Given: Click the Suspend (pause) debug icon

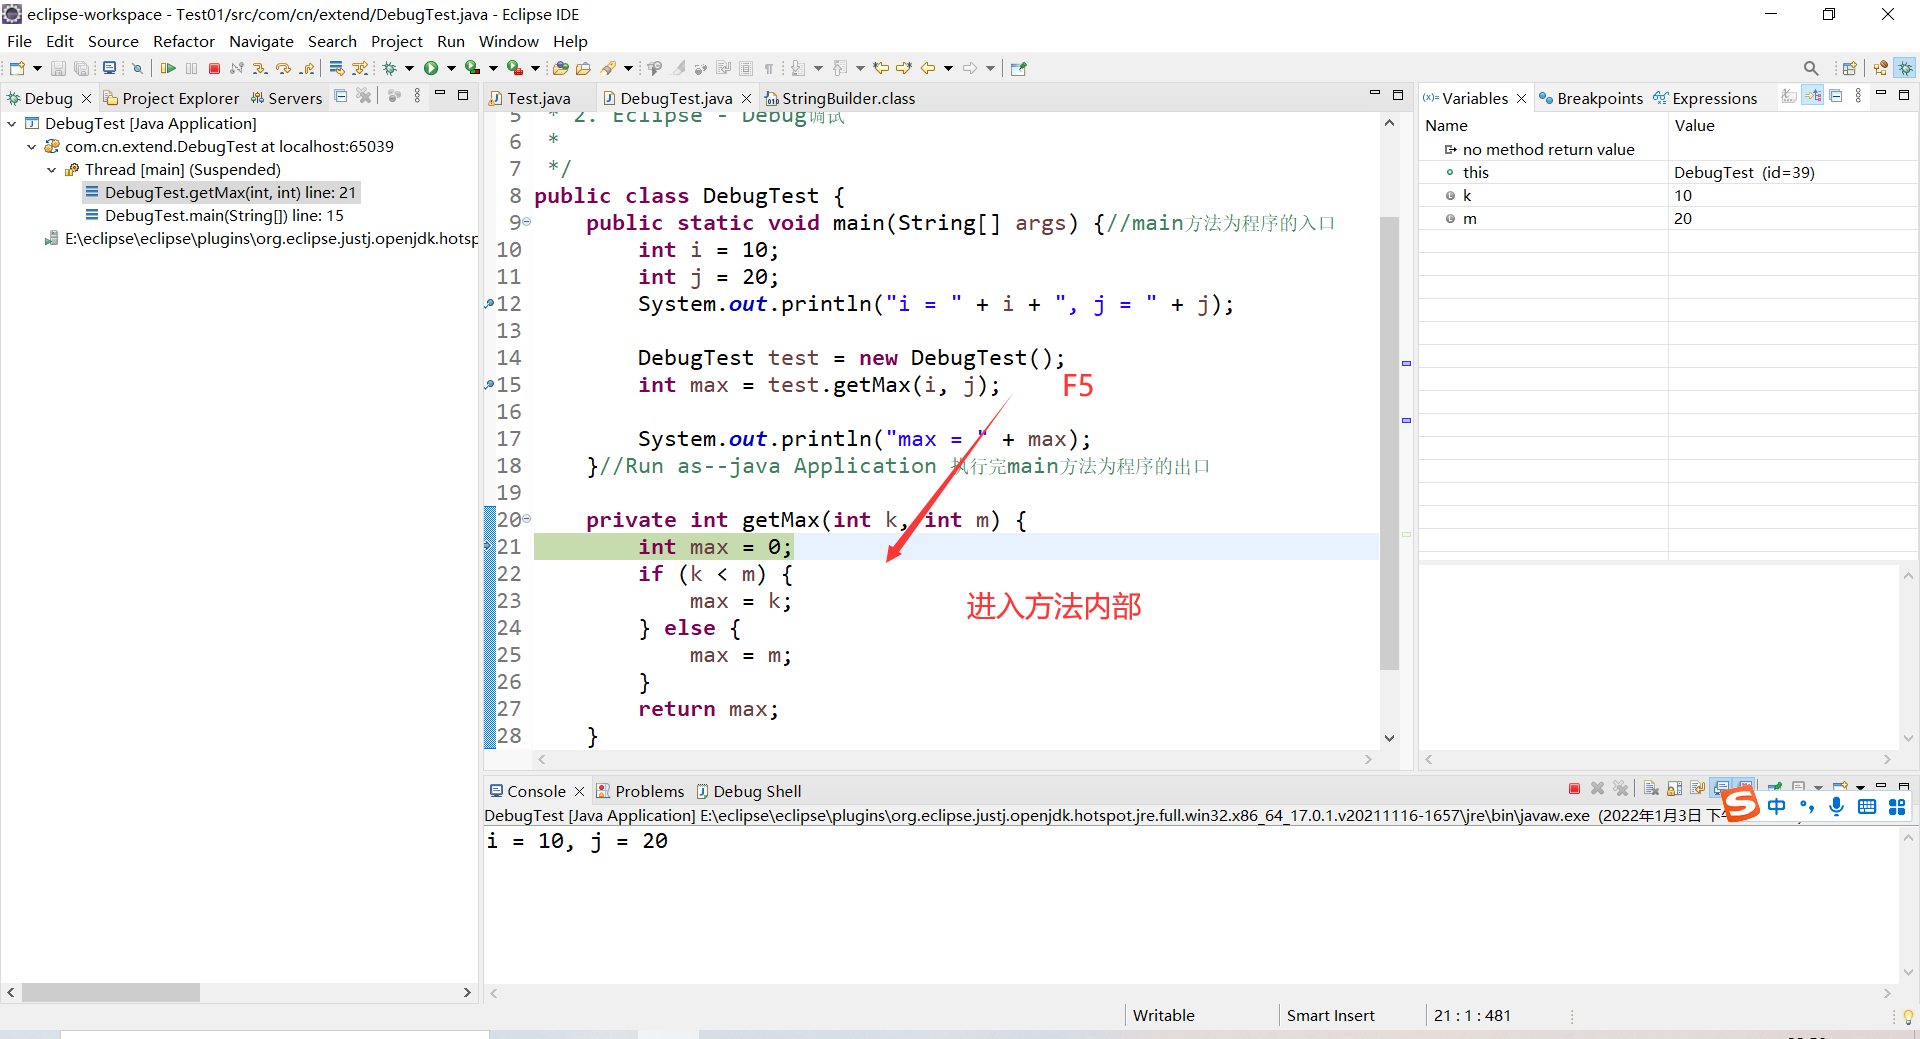Looking at the screenshot, I should 191,67.
